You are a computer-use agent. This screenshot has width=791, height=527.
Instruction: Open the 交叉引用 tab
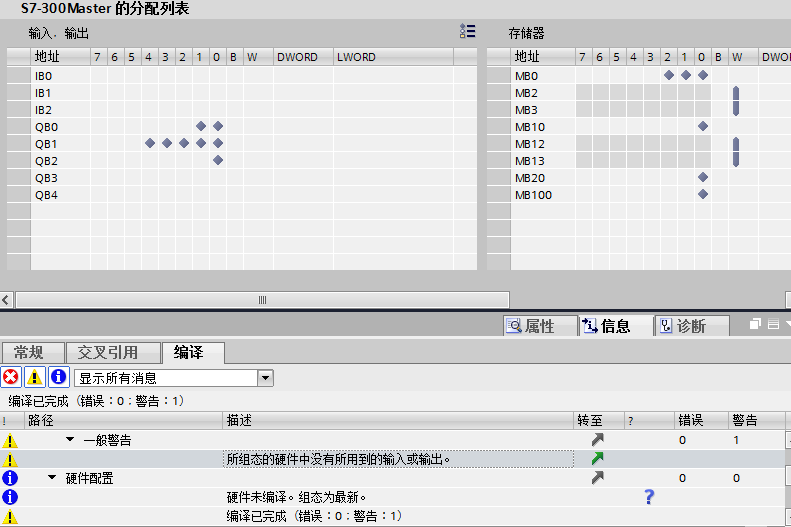tap(112, 352)
